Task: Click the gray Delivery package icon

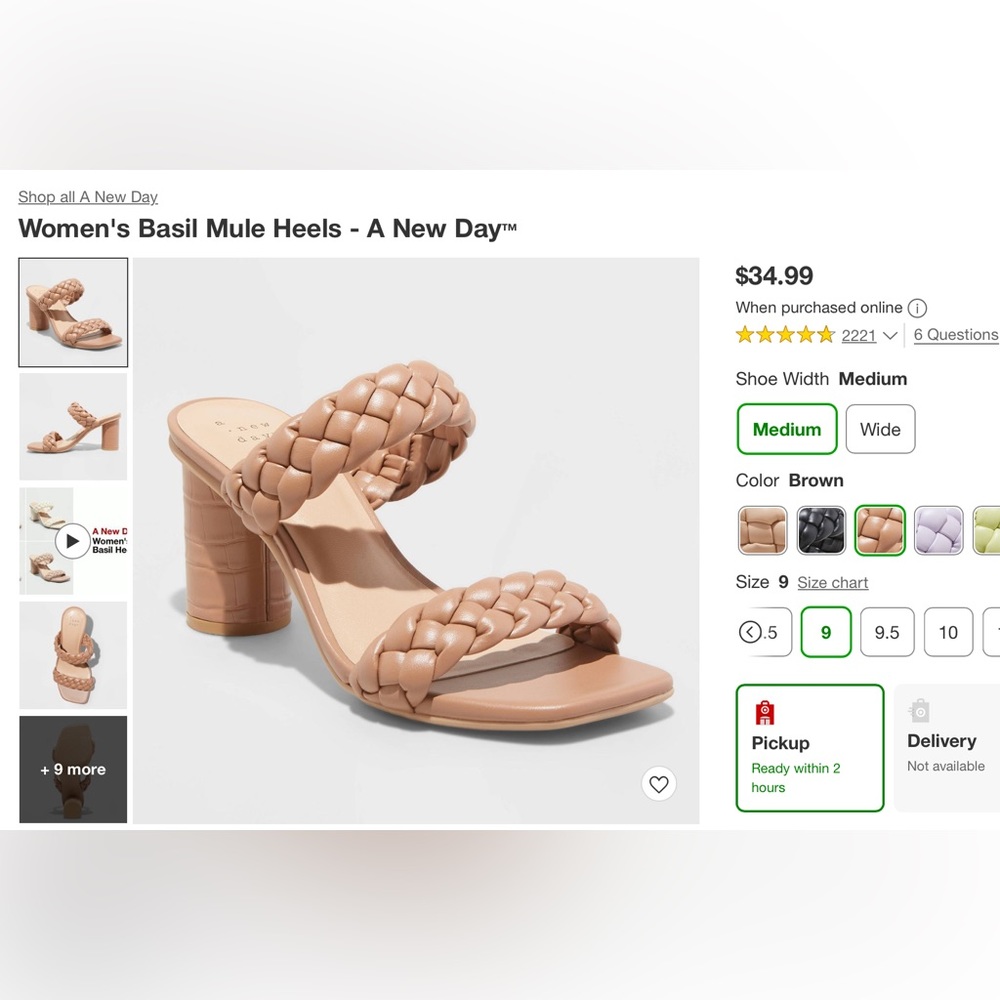Action: coord(920,711)
